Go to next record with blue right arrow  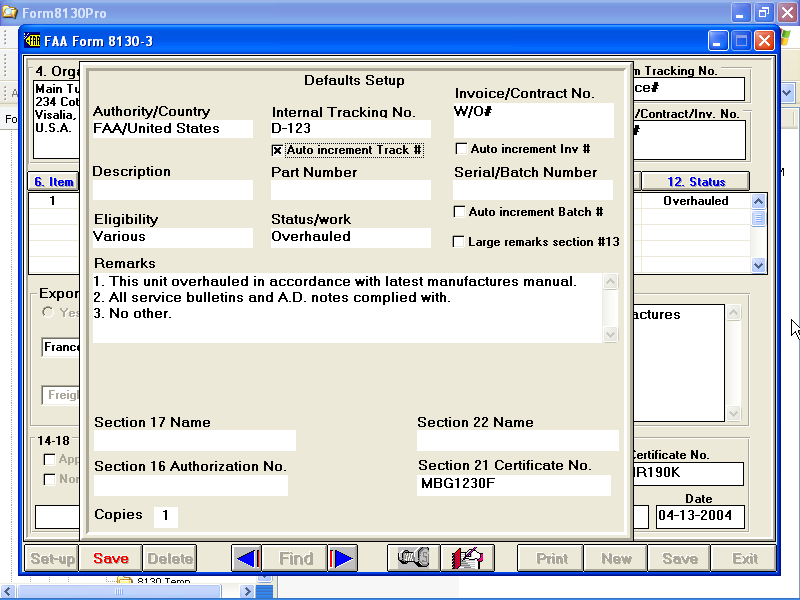point(342,559)
